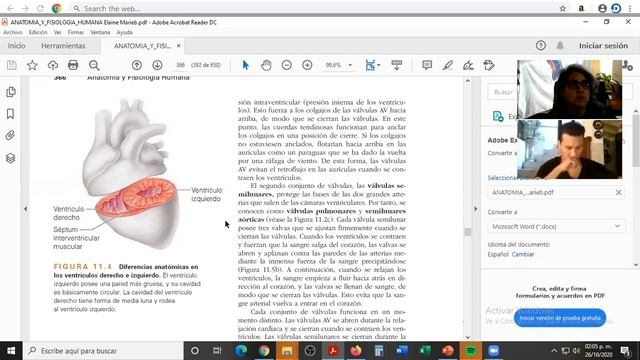
Task: Open Zoom from the taskbar
Action: (493, 351)
